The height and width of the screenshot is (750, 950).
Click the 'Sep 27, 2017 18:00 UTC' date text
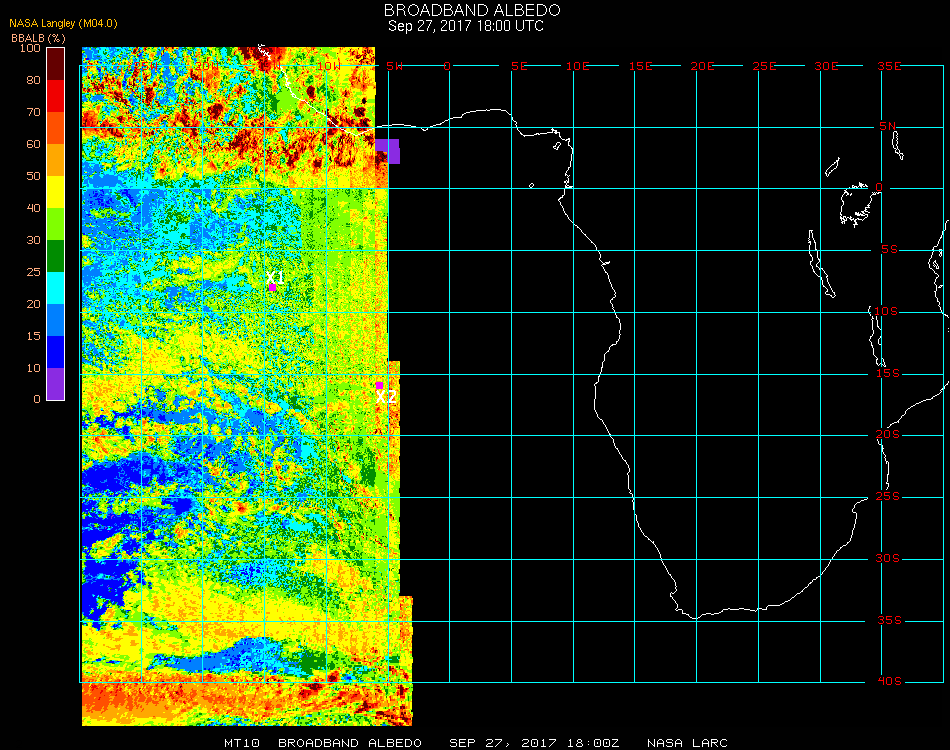pyautogui.click(x=466, y=26)
